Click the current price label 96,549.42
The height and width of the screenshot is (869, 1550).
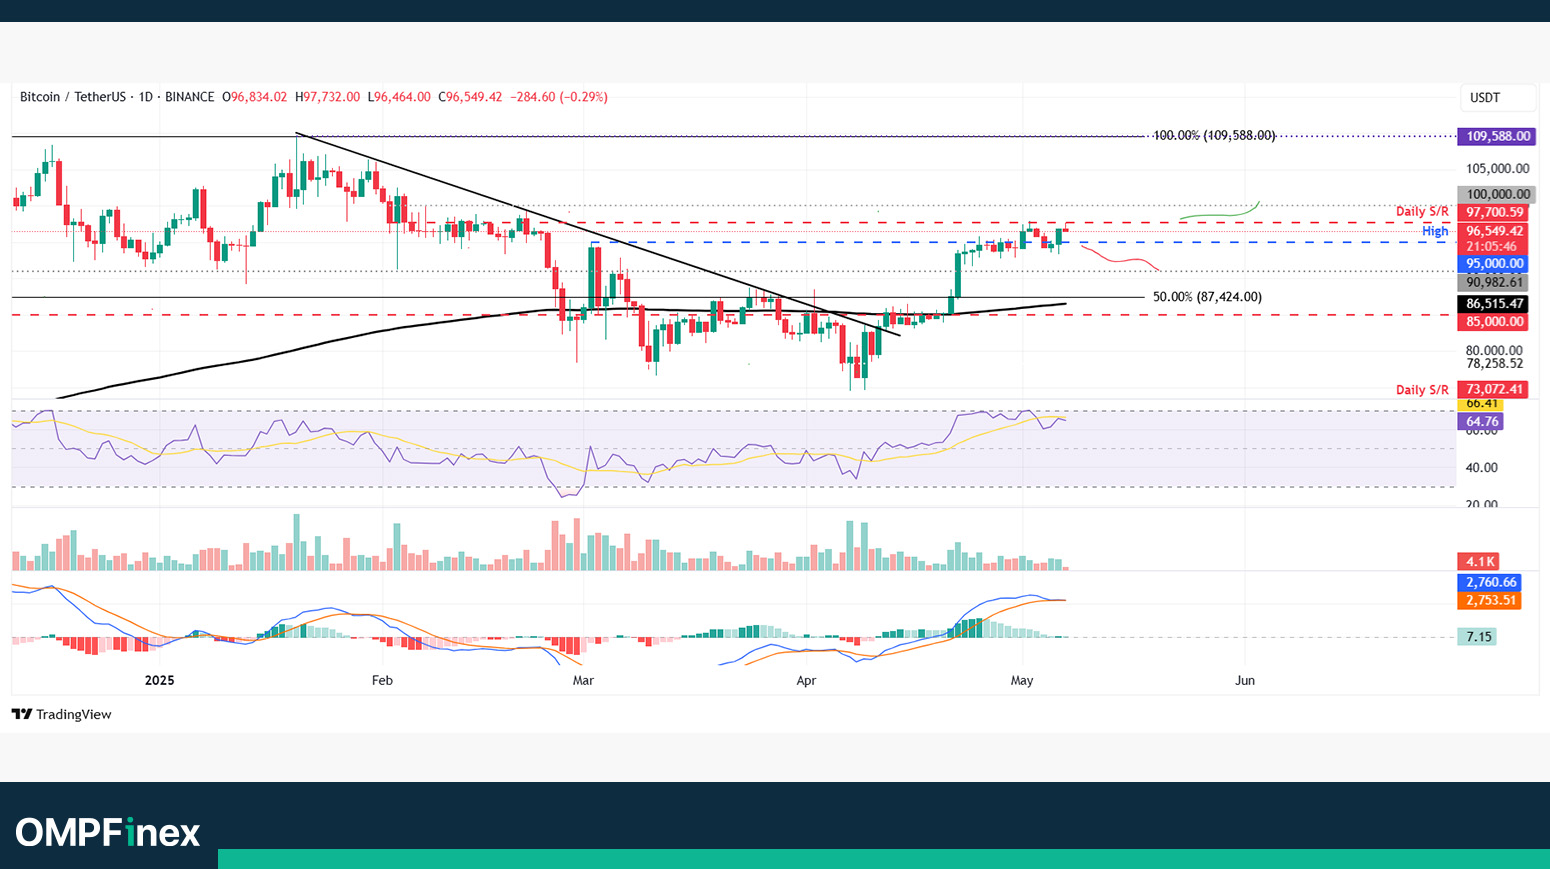1493,231
